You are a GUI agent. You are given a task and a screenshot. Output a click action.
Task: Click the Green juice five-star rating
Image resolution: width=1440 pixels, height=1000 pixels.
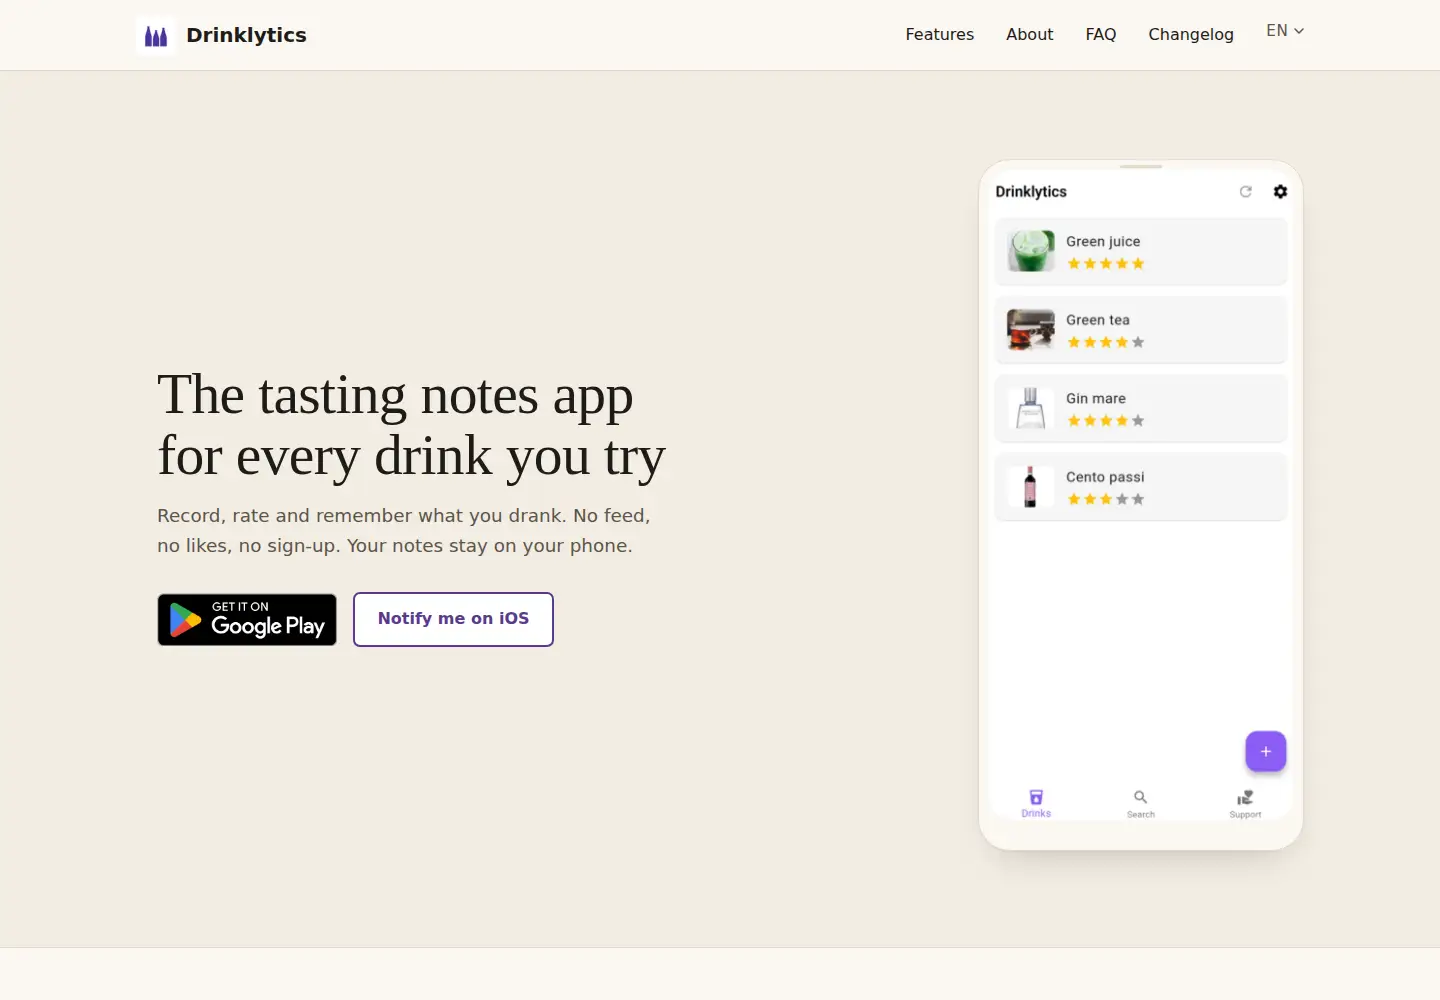pyautogui.click(x=1105, y=264)
